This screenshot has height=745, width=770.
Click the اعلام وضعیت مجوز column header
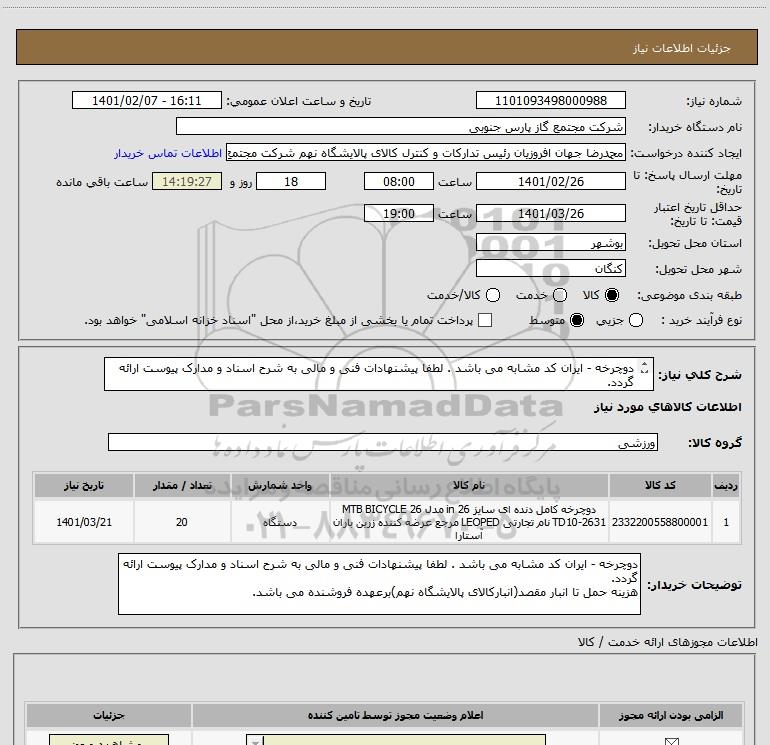click(395, 715)
